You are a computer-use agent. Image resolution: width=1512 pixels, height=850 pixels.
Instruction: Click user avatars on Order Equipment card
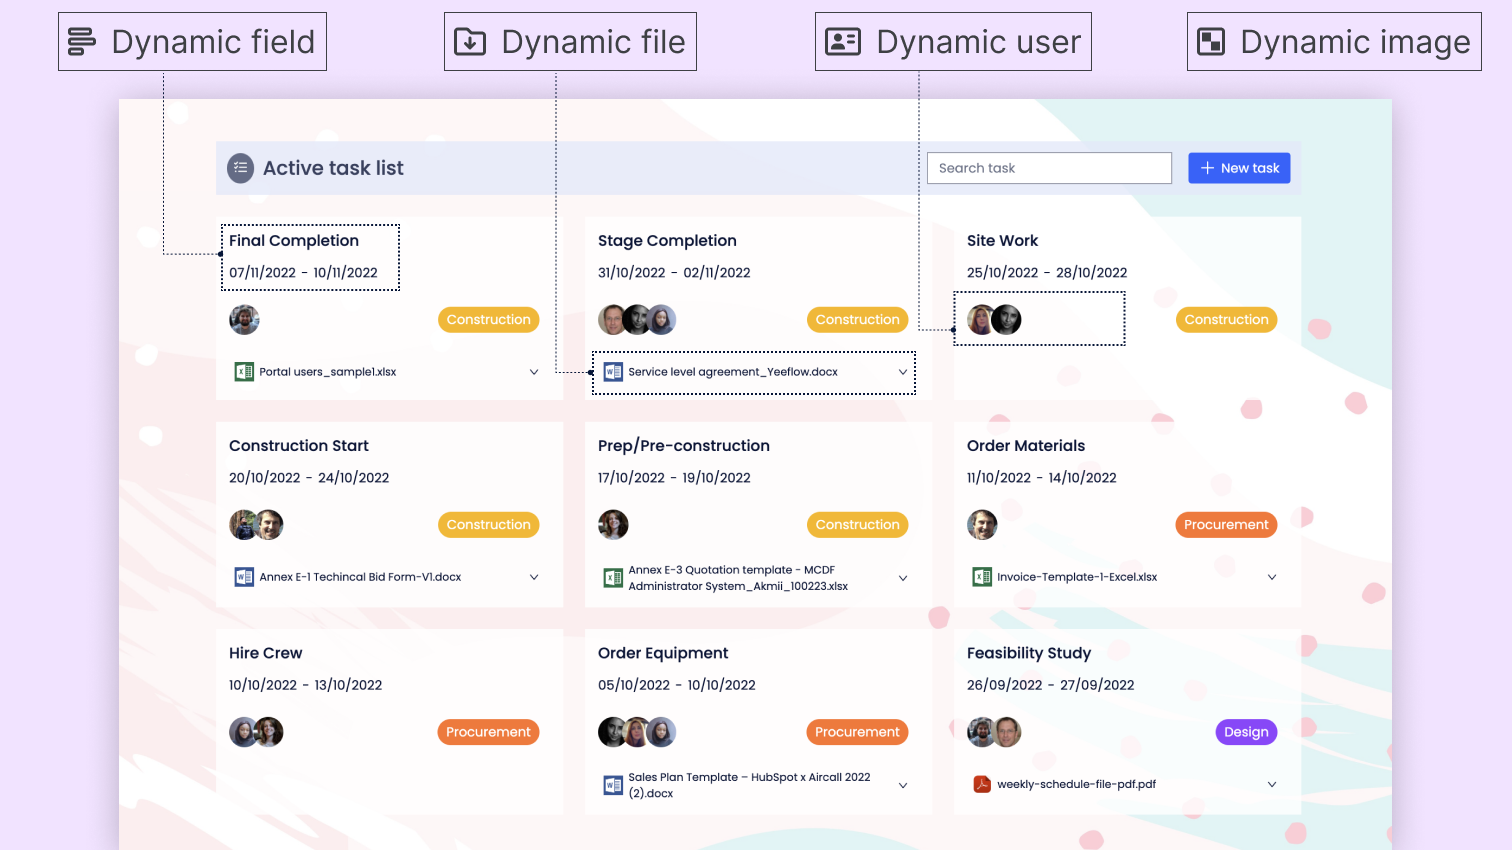point(637,732)
